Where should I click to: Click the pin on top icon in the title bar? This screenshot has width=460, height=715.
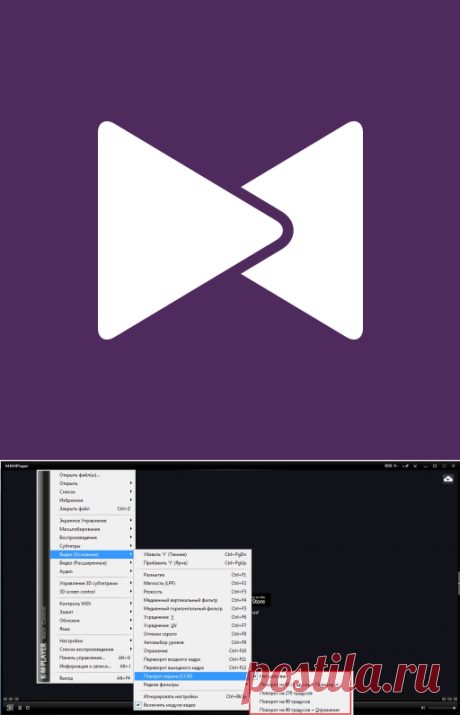405,466
